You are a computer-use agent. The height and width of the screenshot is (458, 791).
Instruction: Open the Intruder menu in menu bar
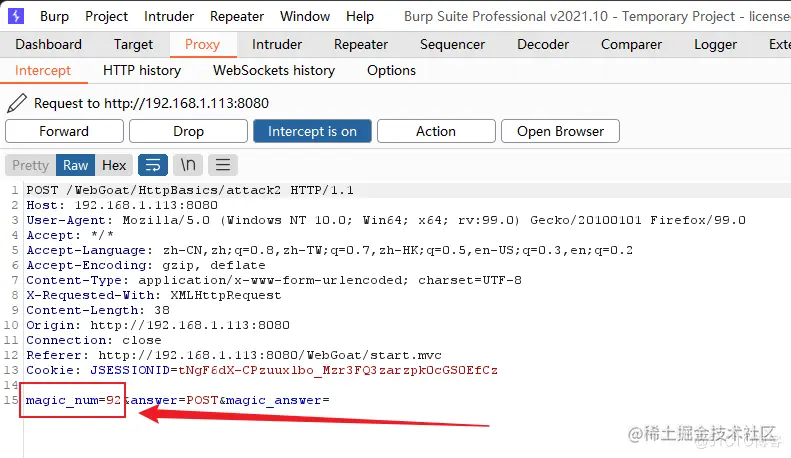coord(168,16)
